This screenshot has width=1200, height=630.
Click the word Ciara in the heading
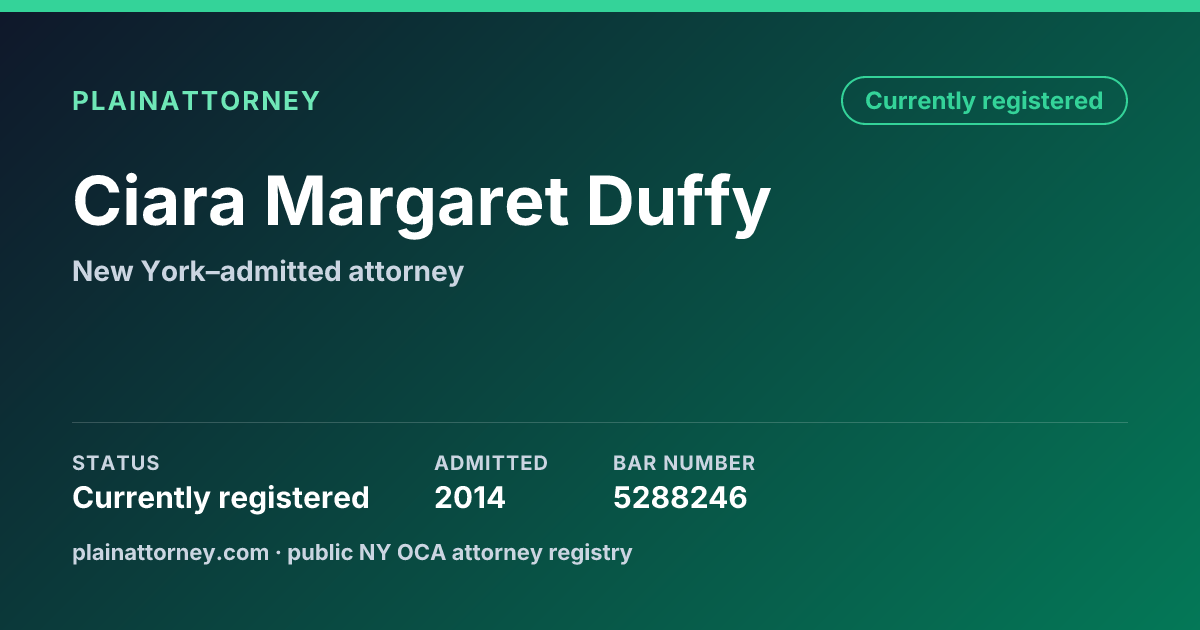(159, 201)
